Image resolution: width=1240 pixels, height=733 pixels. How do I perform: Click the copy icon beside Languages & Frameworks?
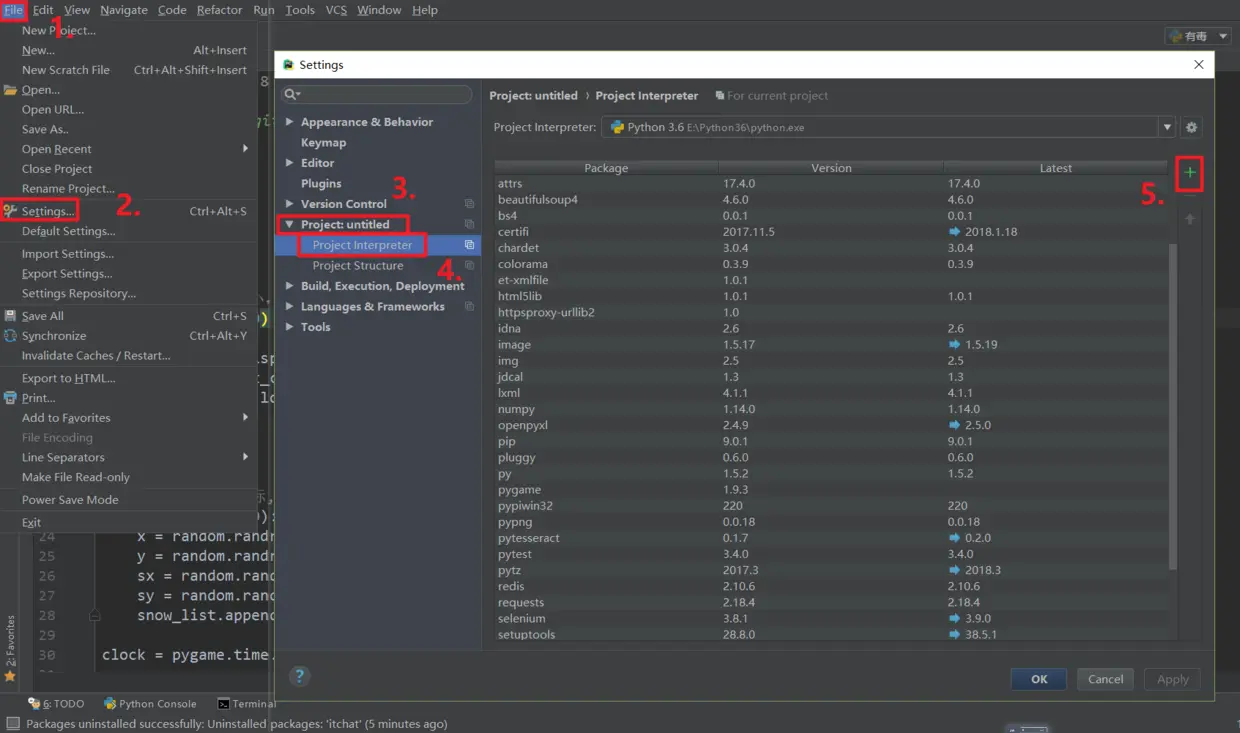(469, 307)
